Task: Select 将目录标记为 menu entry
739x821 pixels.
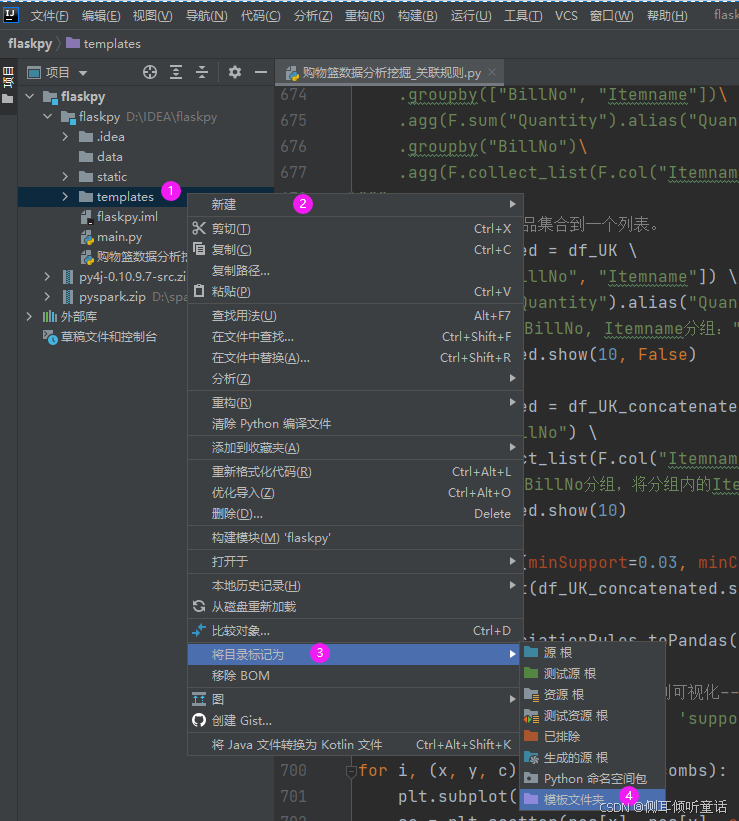Action: tap(355, 654)
